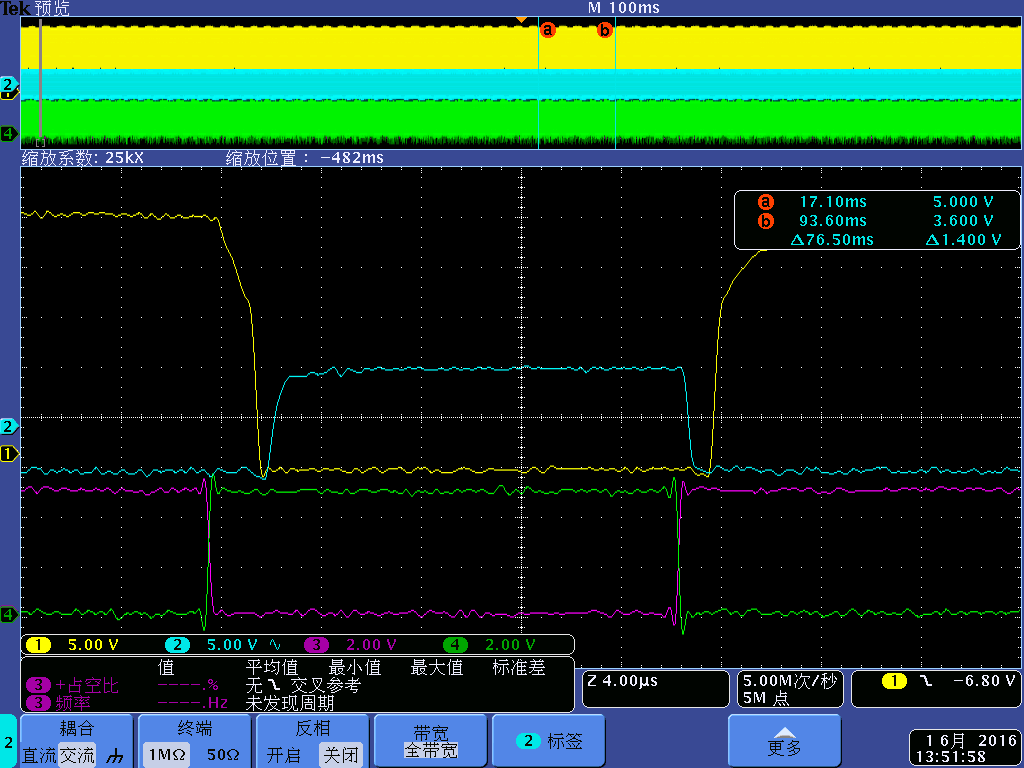Click the 全带宽 full bandwidth value

coord(431,750)
